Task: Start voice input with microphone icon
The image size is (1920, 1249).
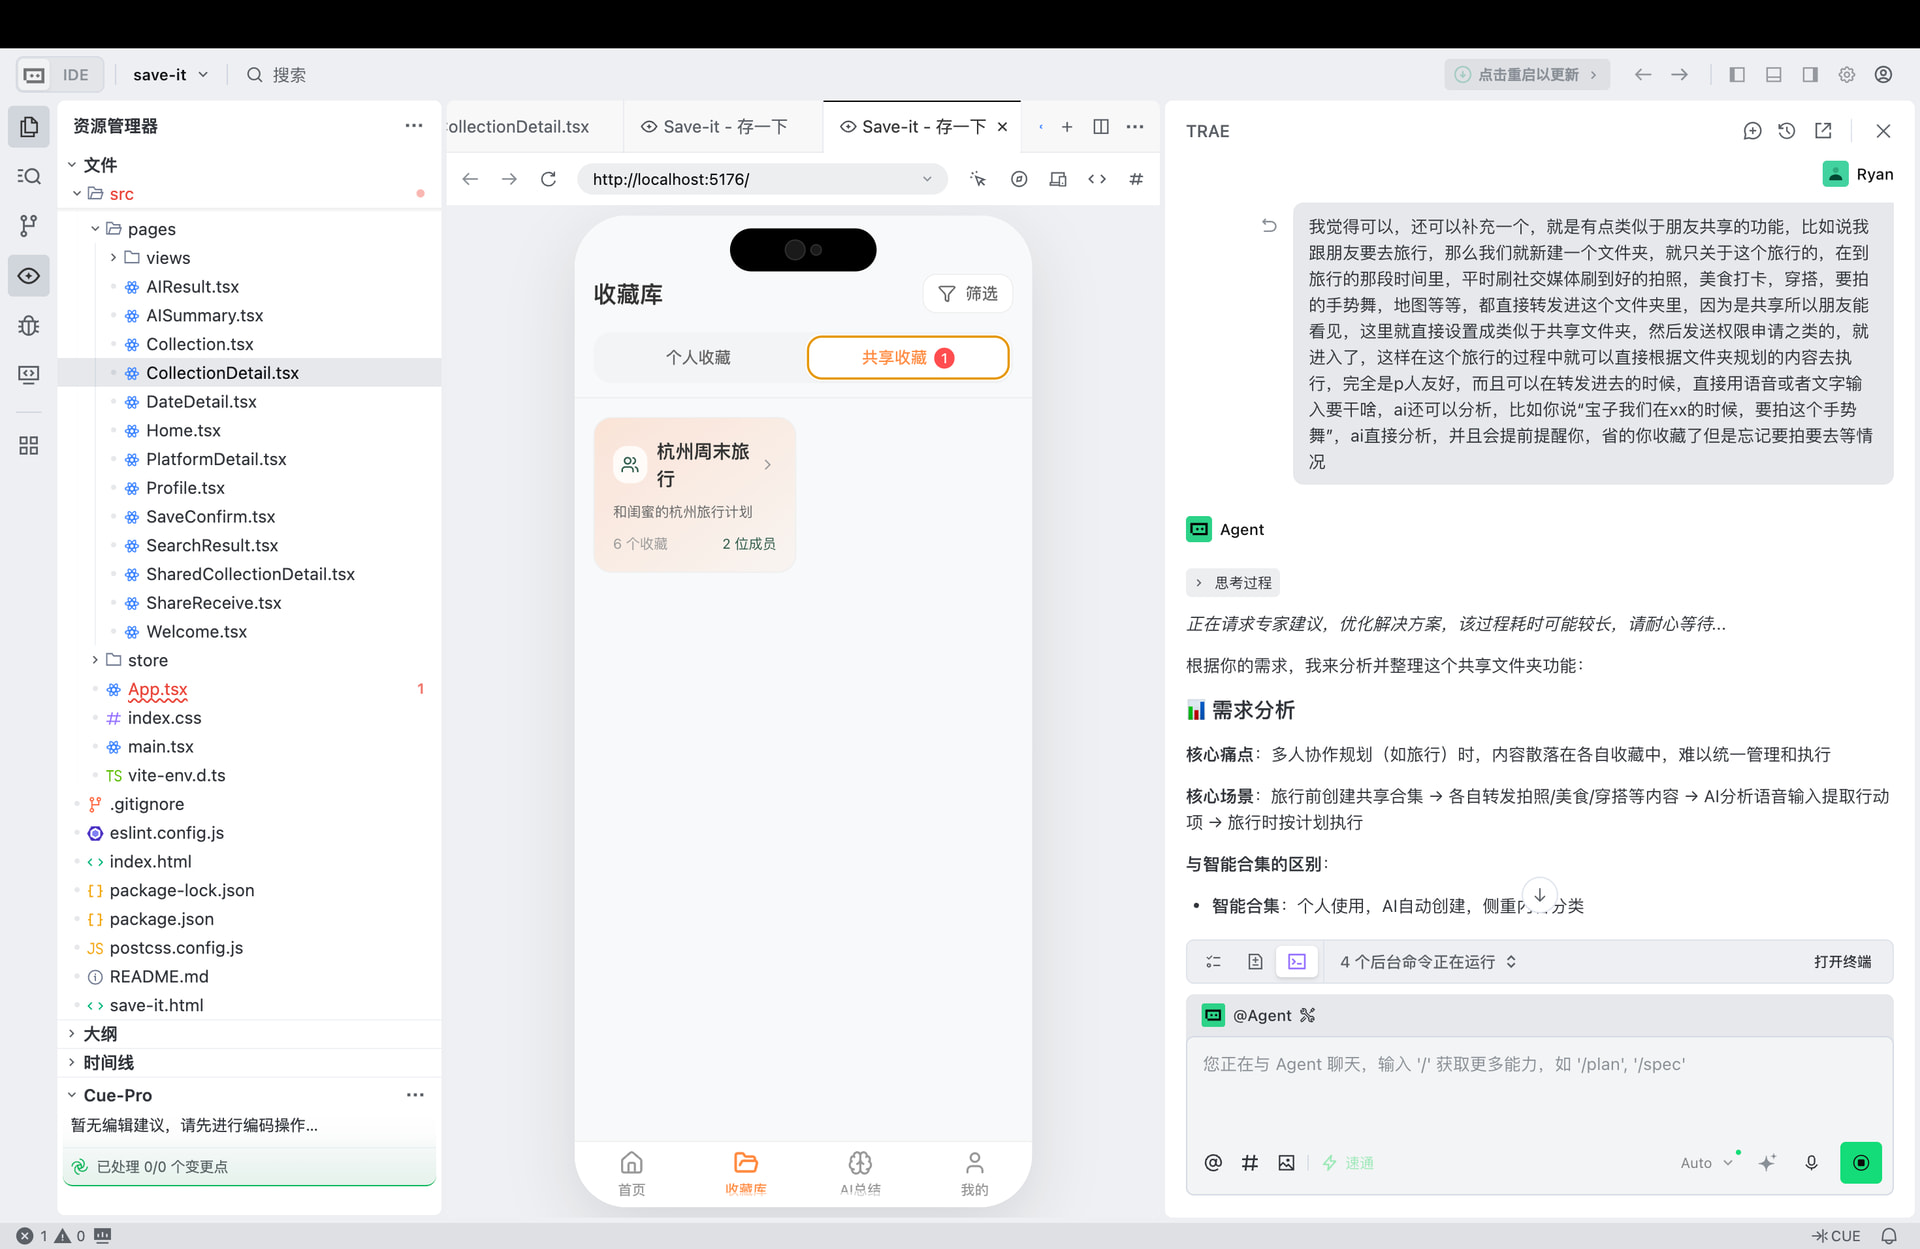Action: click(x=1811, y=1163)
